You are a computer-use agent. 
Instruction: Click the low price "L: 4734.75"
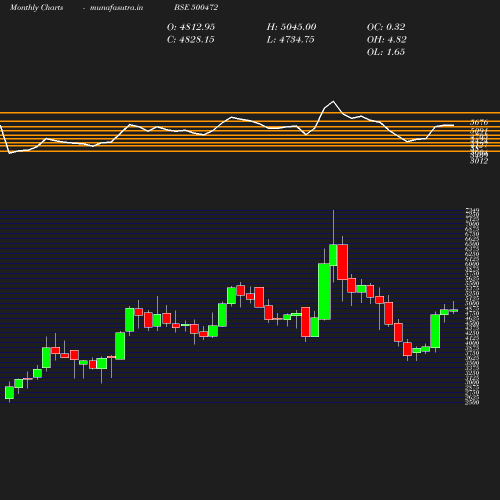(290, 39)
